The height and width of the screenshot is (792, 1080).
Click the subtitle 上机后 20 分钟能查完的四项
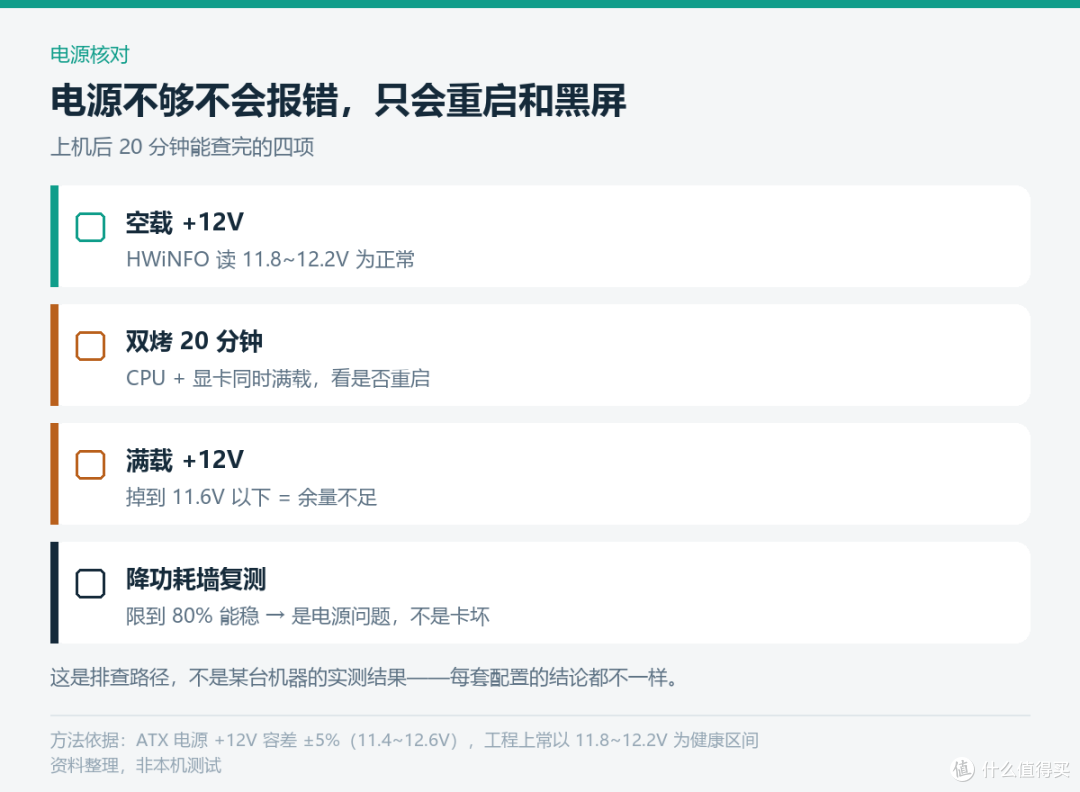pos(182,147)
